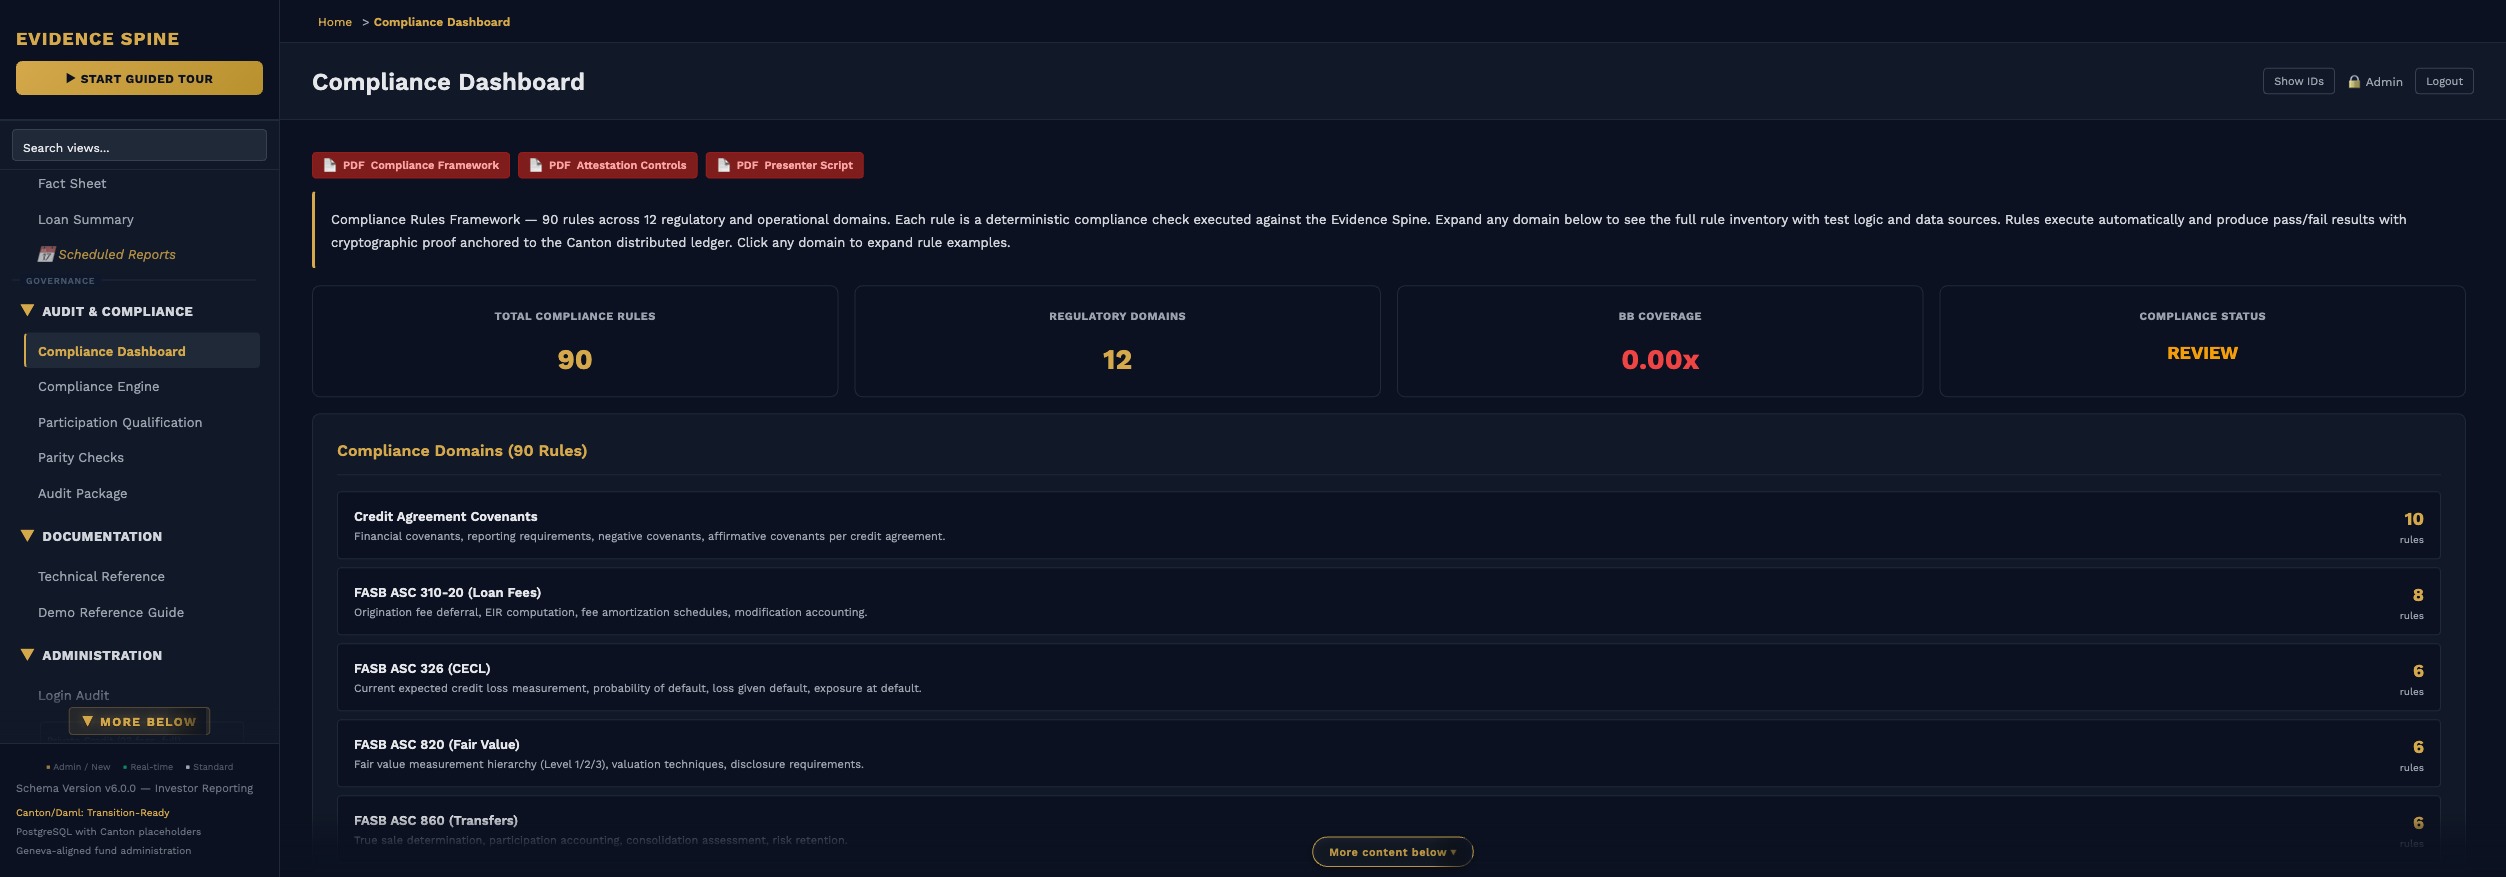The image size is (2506, 877).
Task: Open Compliance Engine in sidebar
Action: tap(98, 387)
